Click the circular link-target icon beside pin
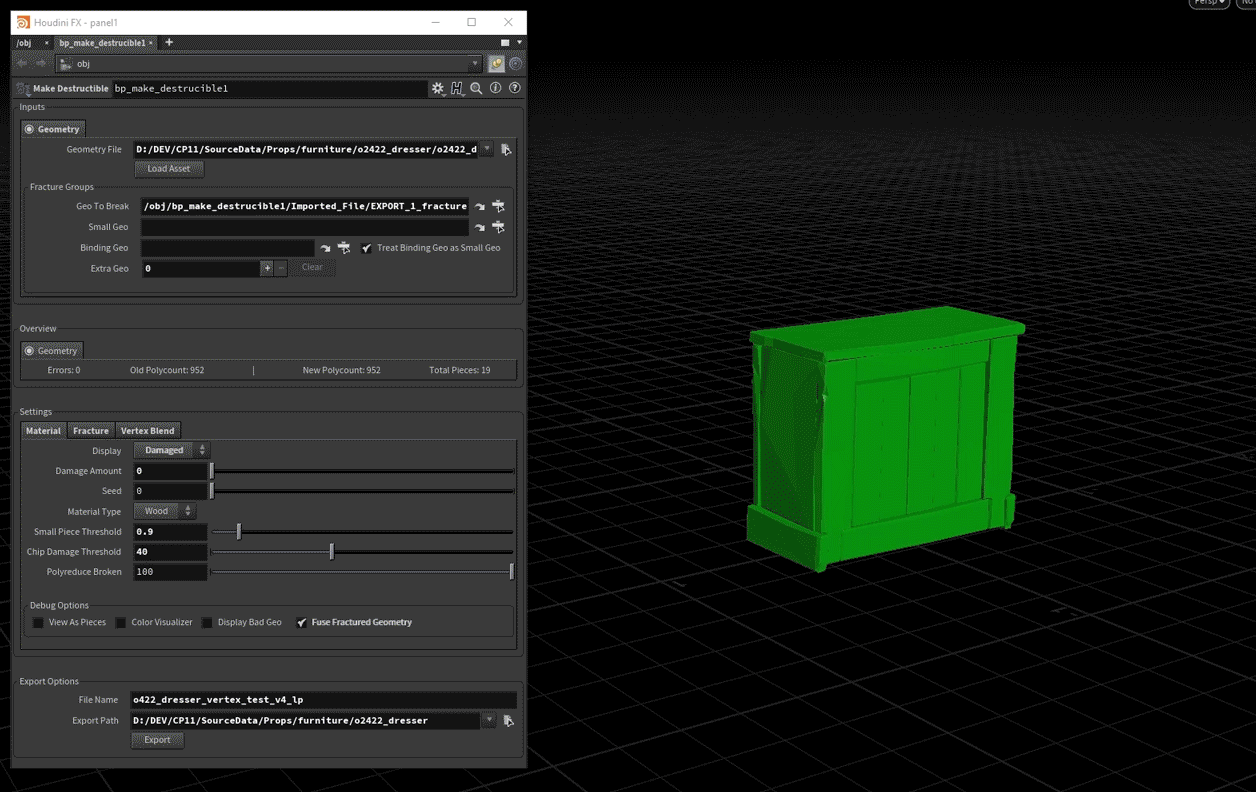The width and height of the screenshot is (1256, 792). 515,64
